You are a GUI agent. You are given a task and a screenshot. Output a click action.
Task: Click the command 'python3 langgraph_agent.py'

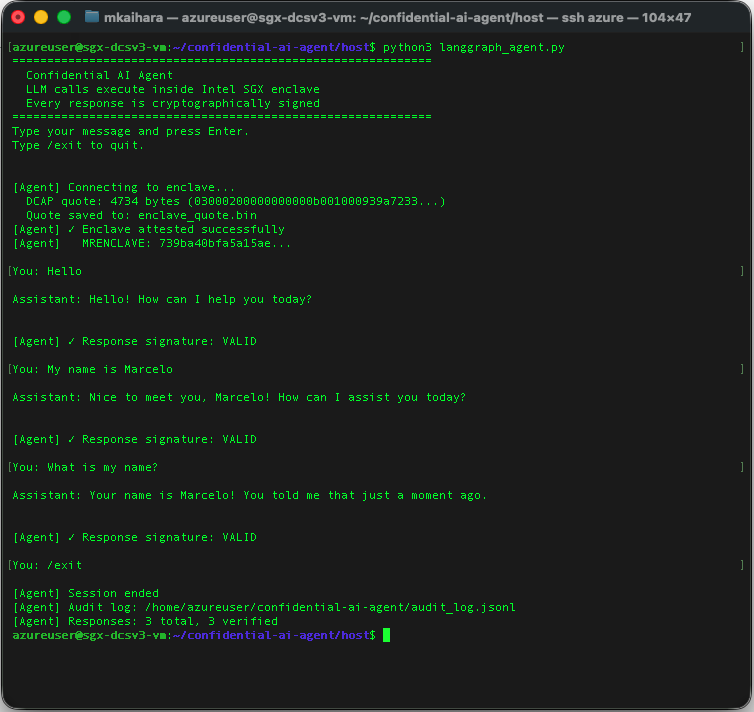pyautogui.click(x=474, y=48)
